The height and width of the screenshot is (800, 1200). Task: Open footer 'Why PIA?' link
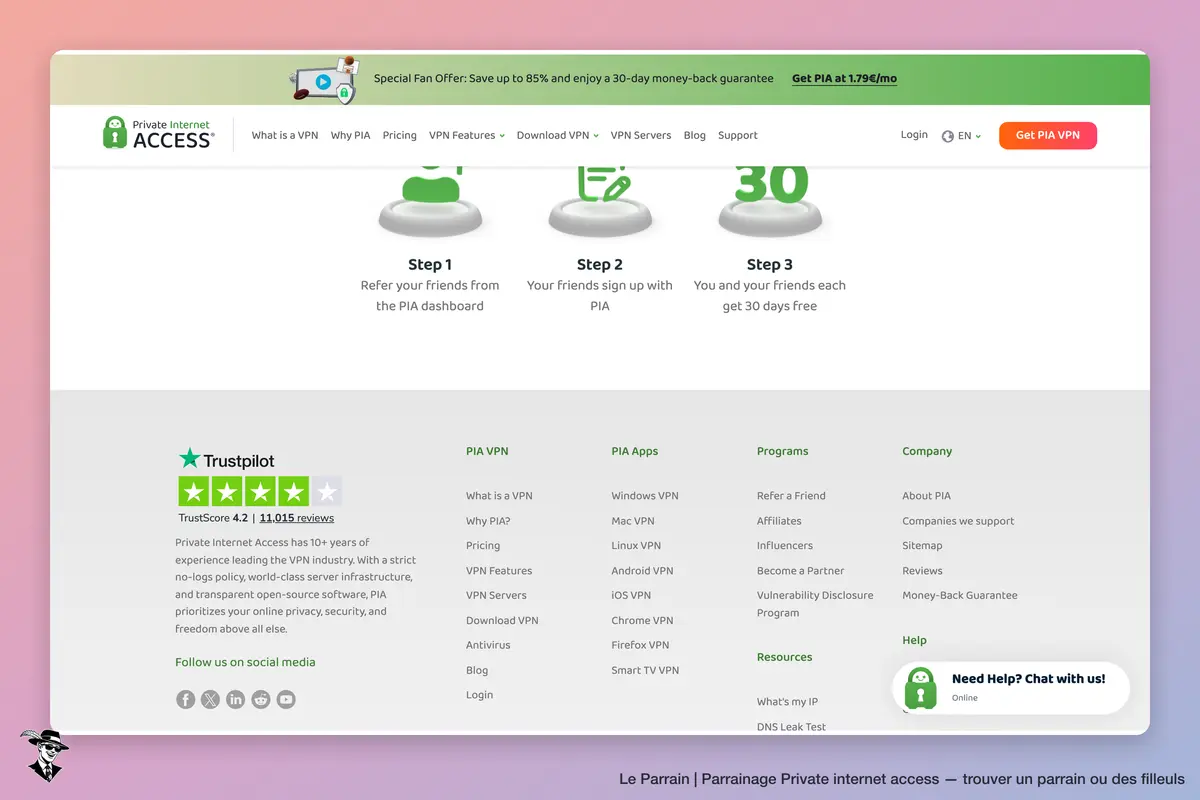pyautogui.click(x=488, y=521)
